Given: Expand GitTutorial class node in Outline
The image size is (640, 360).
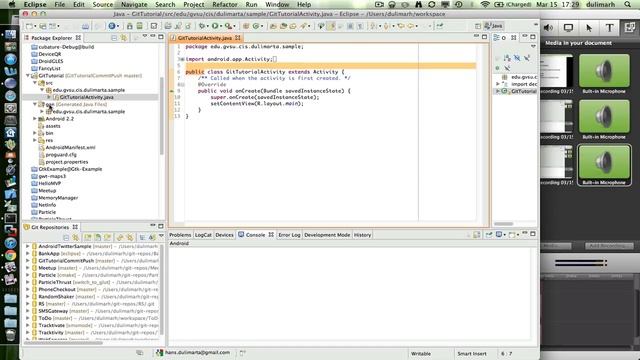Looking at the screenshot, I should [x=498, y=91].
